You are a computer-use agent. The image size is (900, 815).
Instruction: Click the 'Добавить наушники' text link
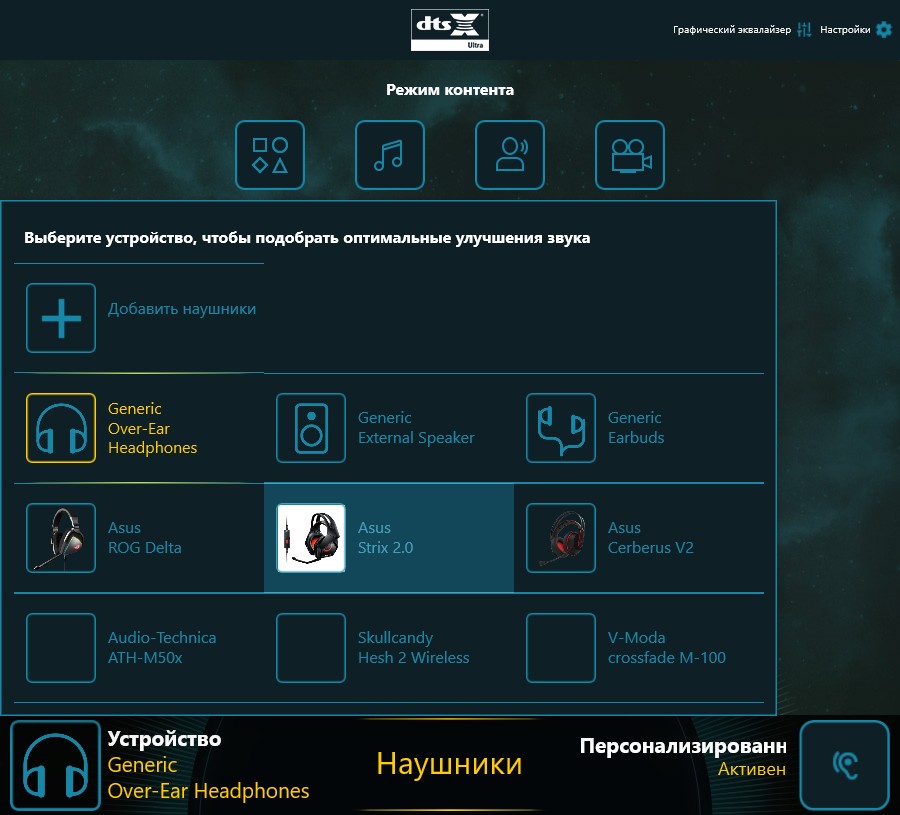pyautogui.click(x=182, y=309)
